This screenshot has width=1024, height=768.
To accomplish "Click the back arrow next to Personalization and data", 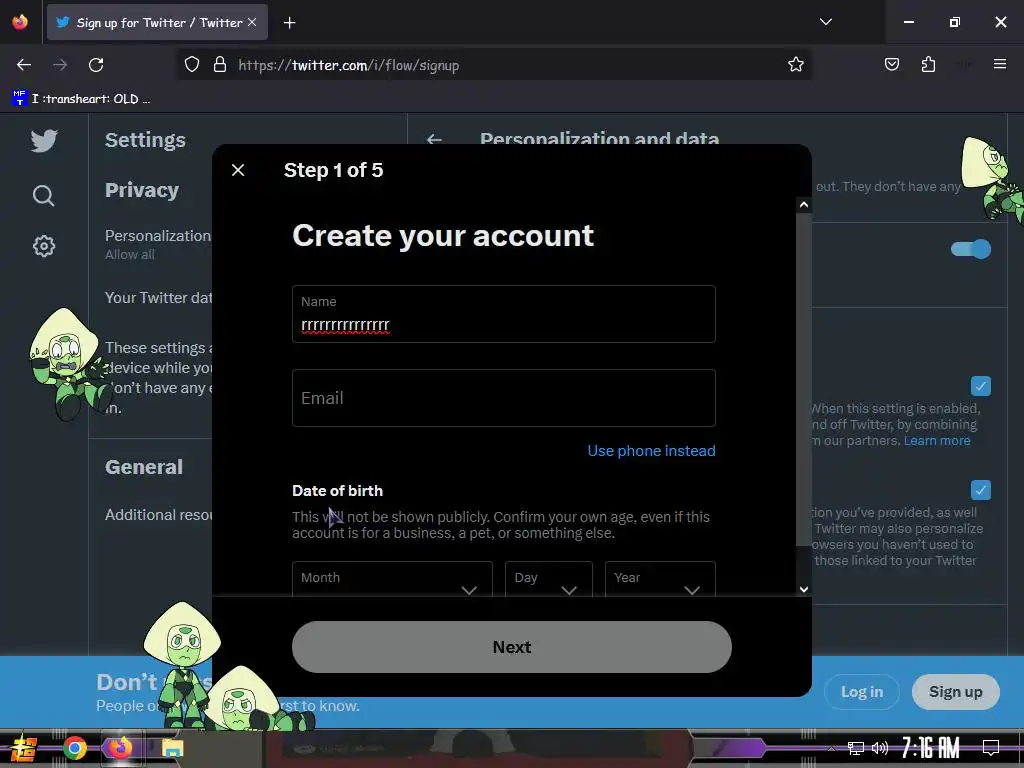I will click(434, 139).
